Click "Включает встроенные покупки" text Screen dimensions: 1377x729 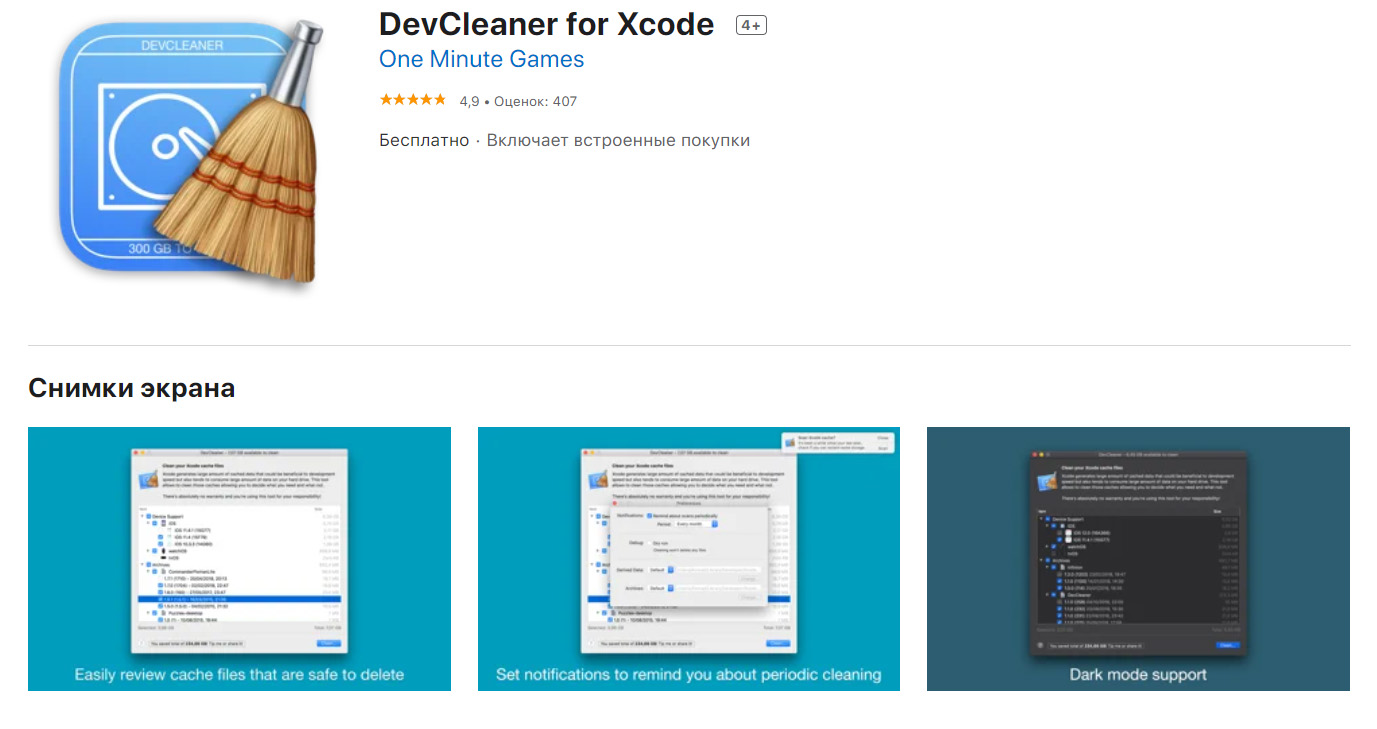point(618,140)
